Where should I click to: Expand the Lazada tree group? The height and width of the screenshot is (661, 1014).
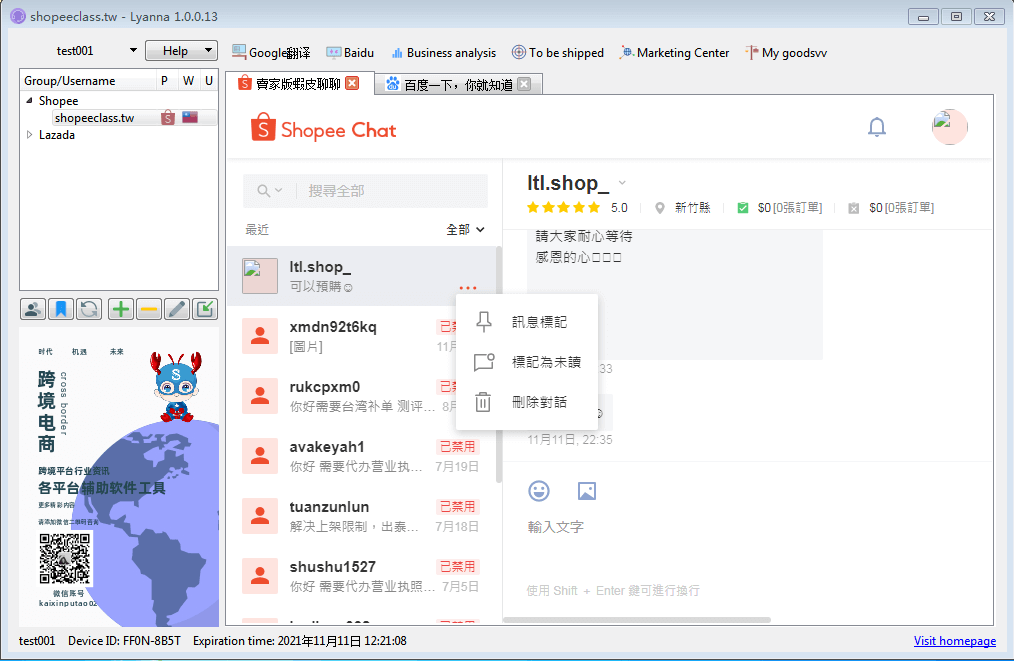[x=29, y=135]
